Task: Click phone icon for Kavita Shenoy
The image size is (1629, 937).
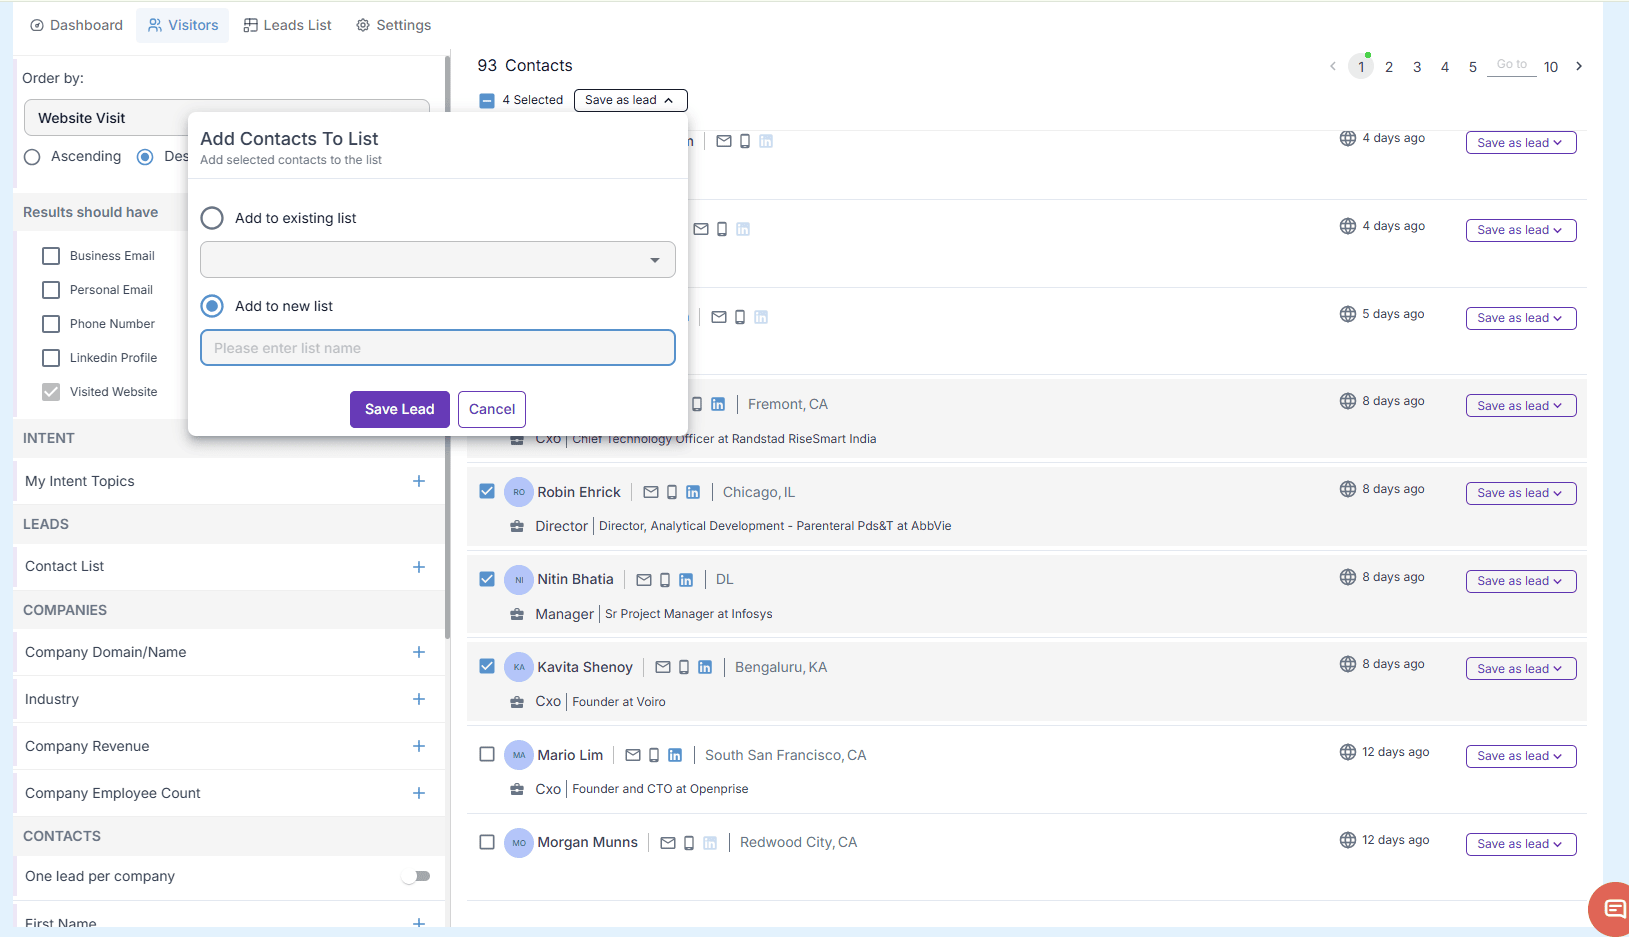Action: [x=684, y=667]
